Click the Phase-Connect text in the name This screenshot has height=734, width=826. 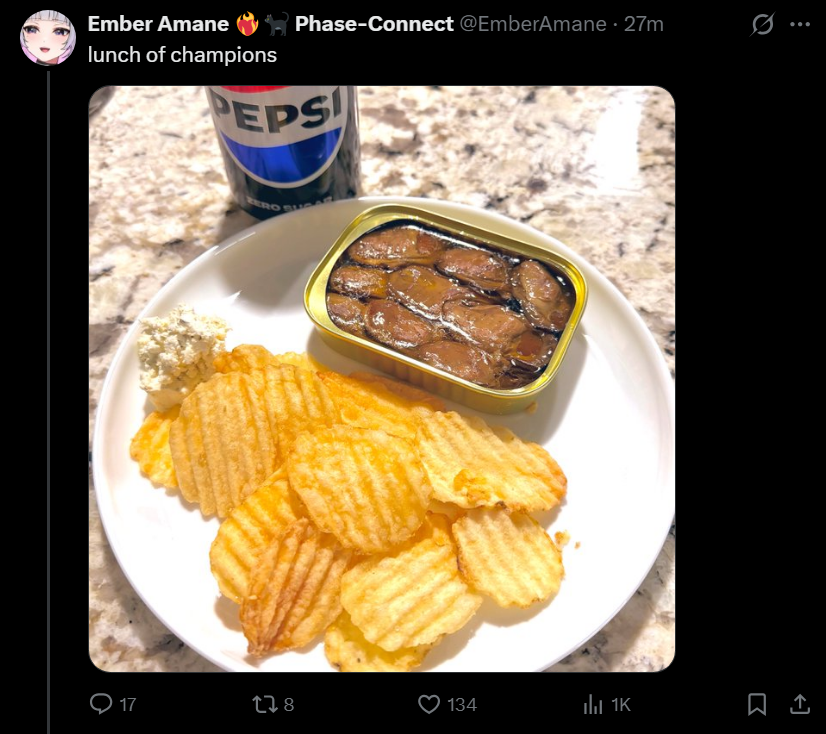(x=374, y=24)
